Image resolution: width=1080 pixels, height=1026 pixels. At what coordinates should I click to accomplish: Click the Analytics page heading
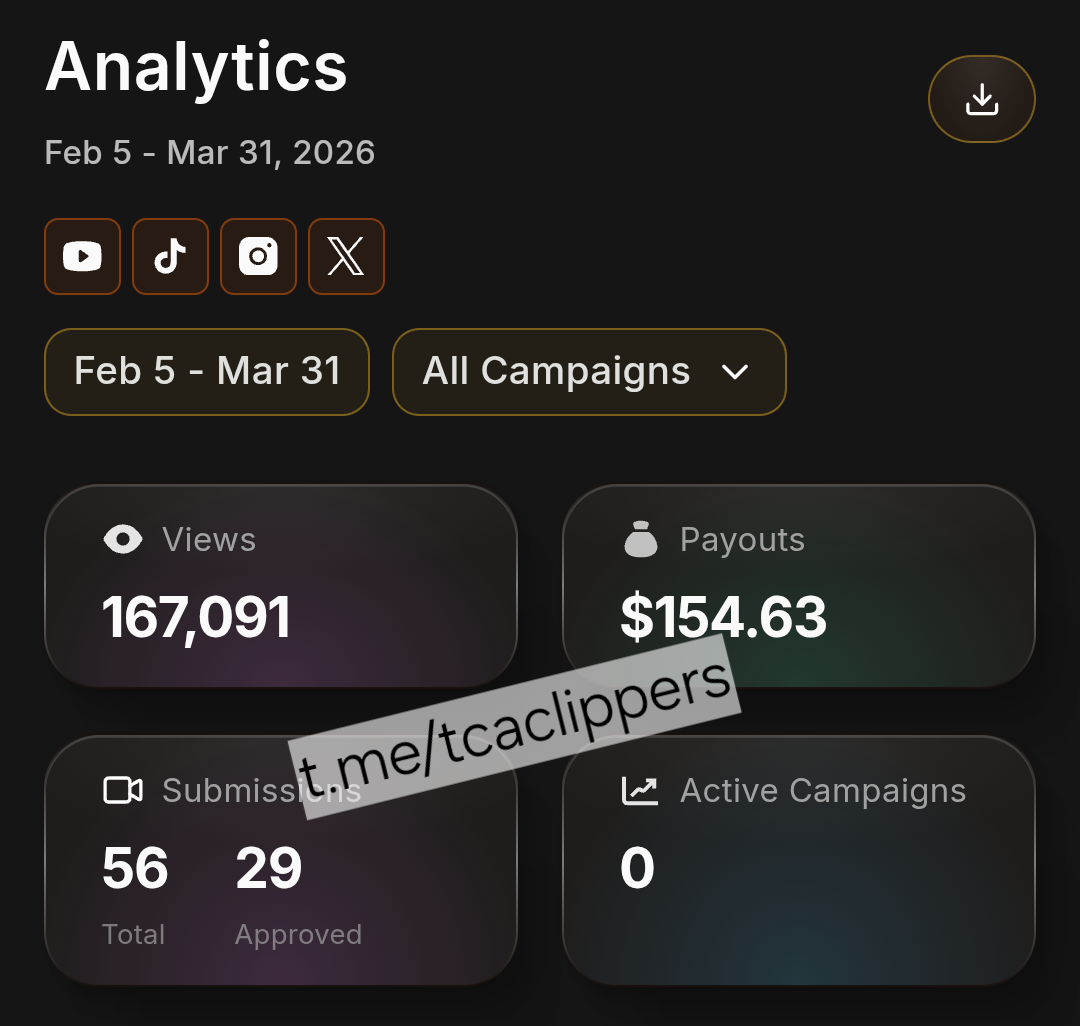tap(196, 68)
